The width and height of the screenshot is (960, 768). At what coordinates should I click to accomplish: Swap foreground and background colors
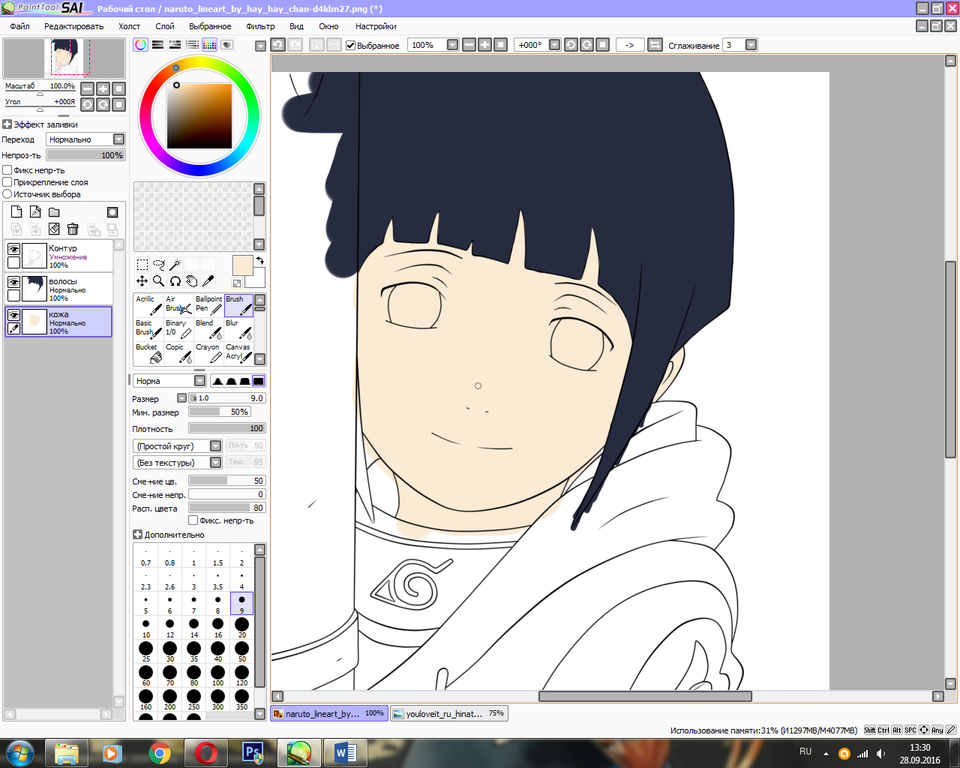click(260, 261)
